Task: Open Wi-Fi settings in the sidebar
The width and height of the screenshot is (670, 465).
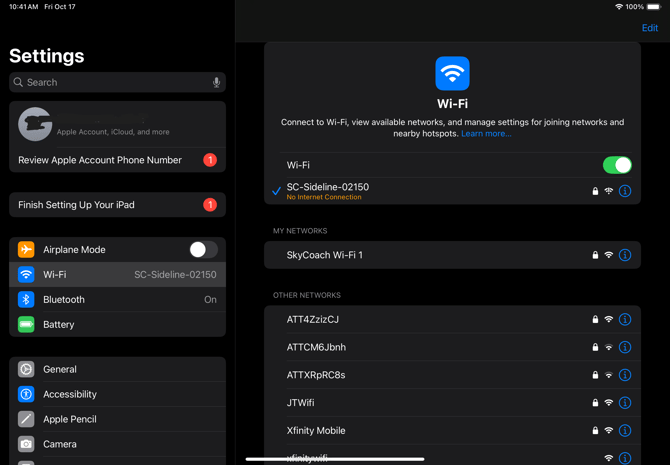Action: click(x=118, y=274)
